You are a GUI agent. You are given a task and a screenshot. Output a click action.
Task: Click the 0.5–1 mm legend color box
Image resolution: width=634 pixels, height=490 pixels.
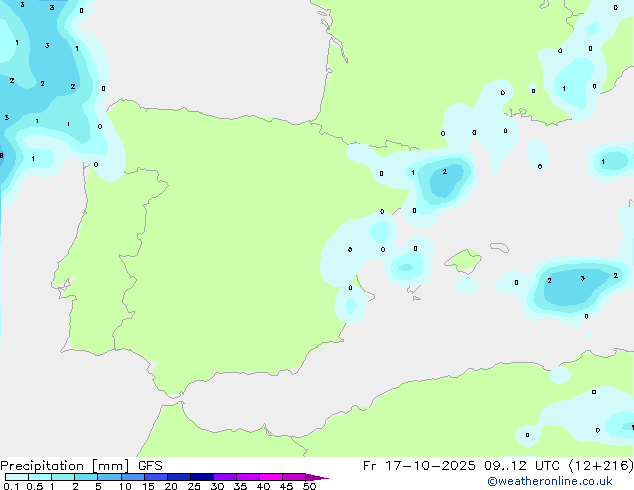40,477
